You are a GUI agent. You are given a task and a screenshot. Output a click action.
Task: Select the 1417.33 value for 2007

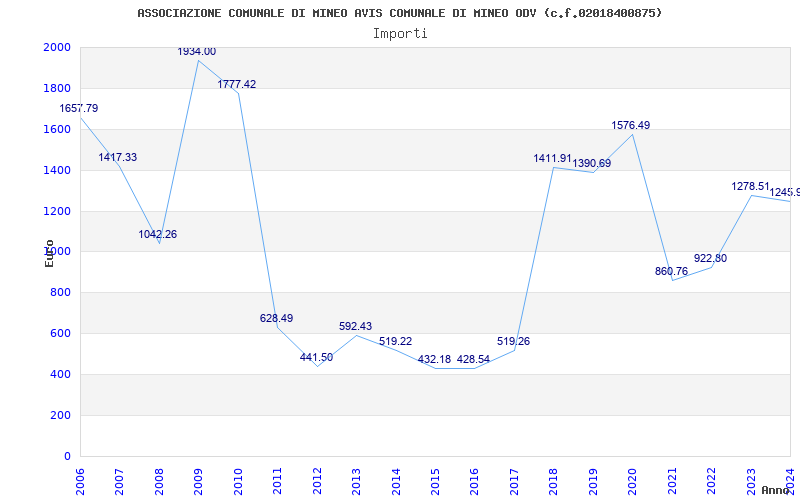click(118, 158)
